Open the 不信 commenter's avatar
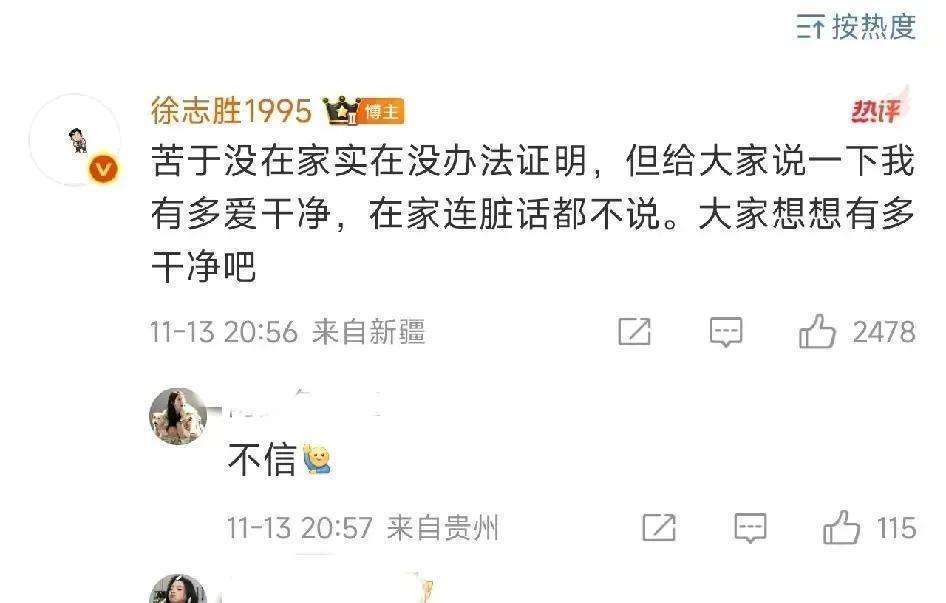 pos(178,416)
